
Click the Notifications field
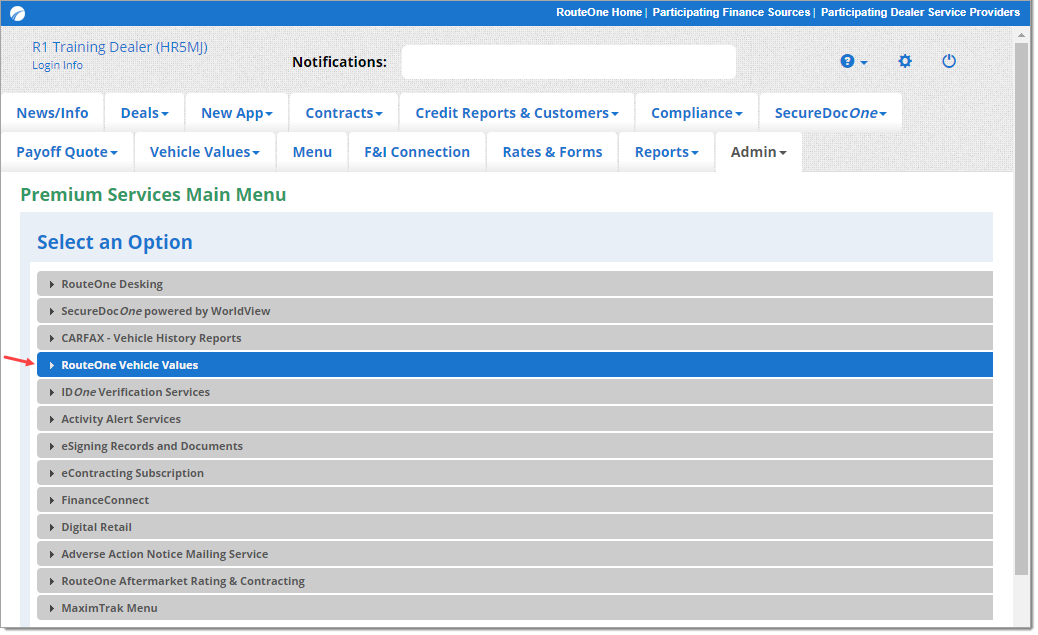(569, 62)
